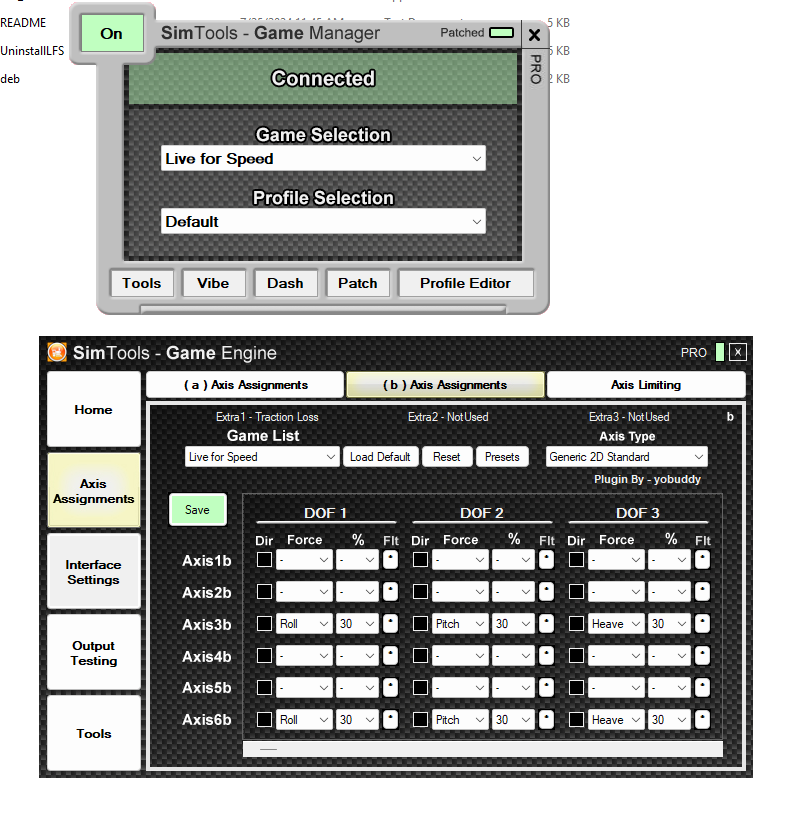
Task: Toggle Axis5b DOF 2 filter button
Action: click(546, 687)
